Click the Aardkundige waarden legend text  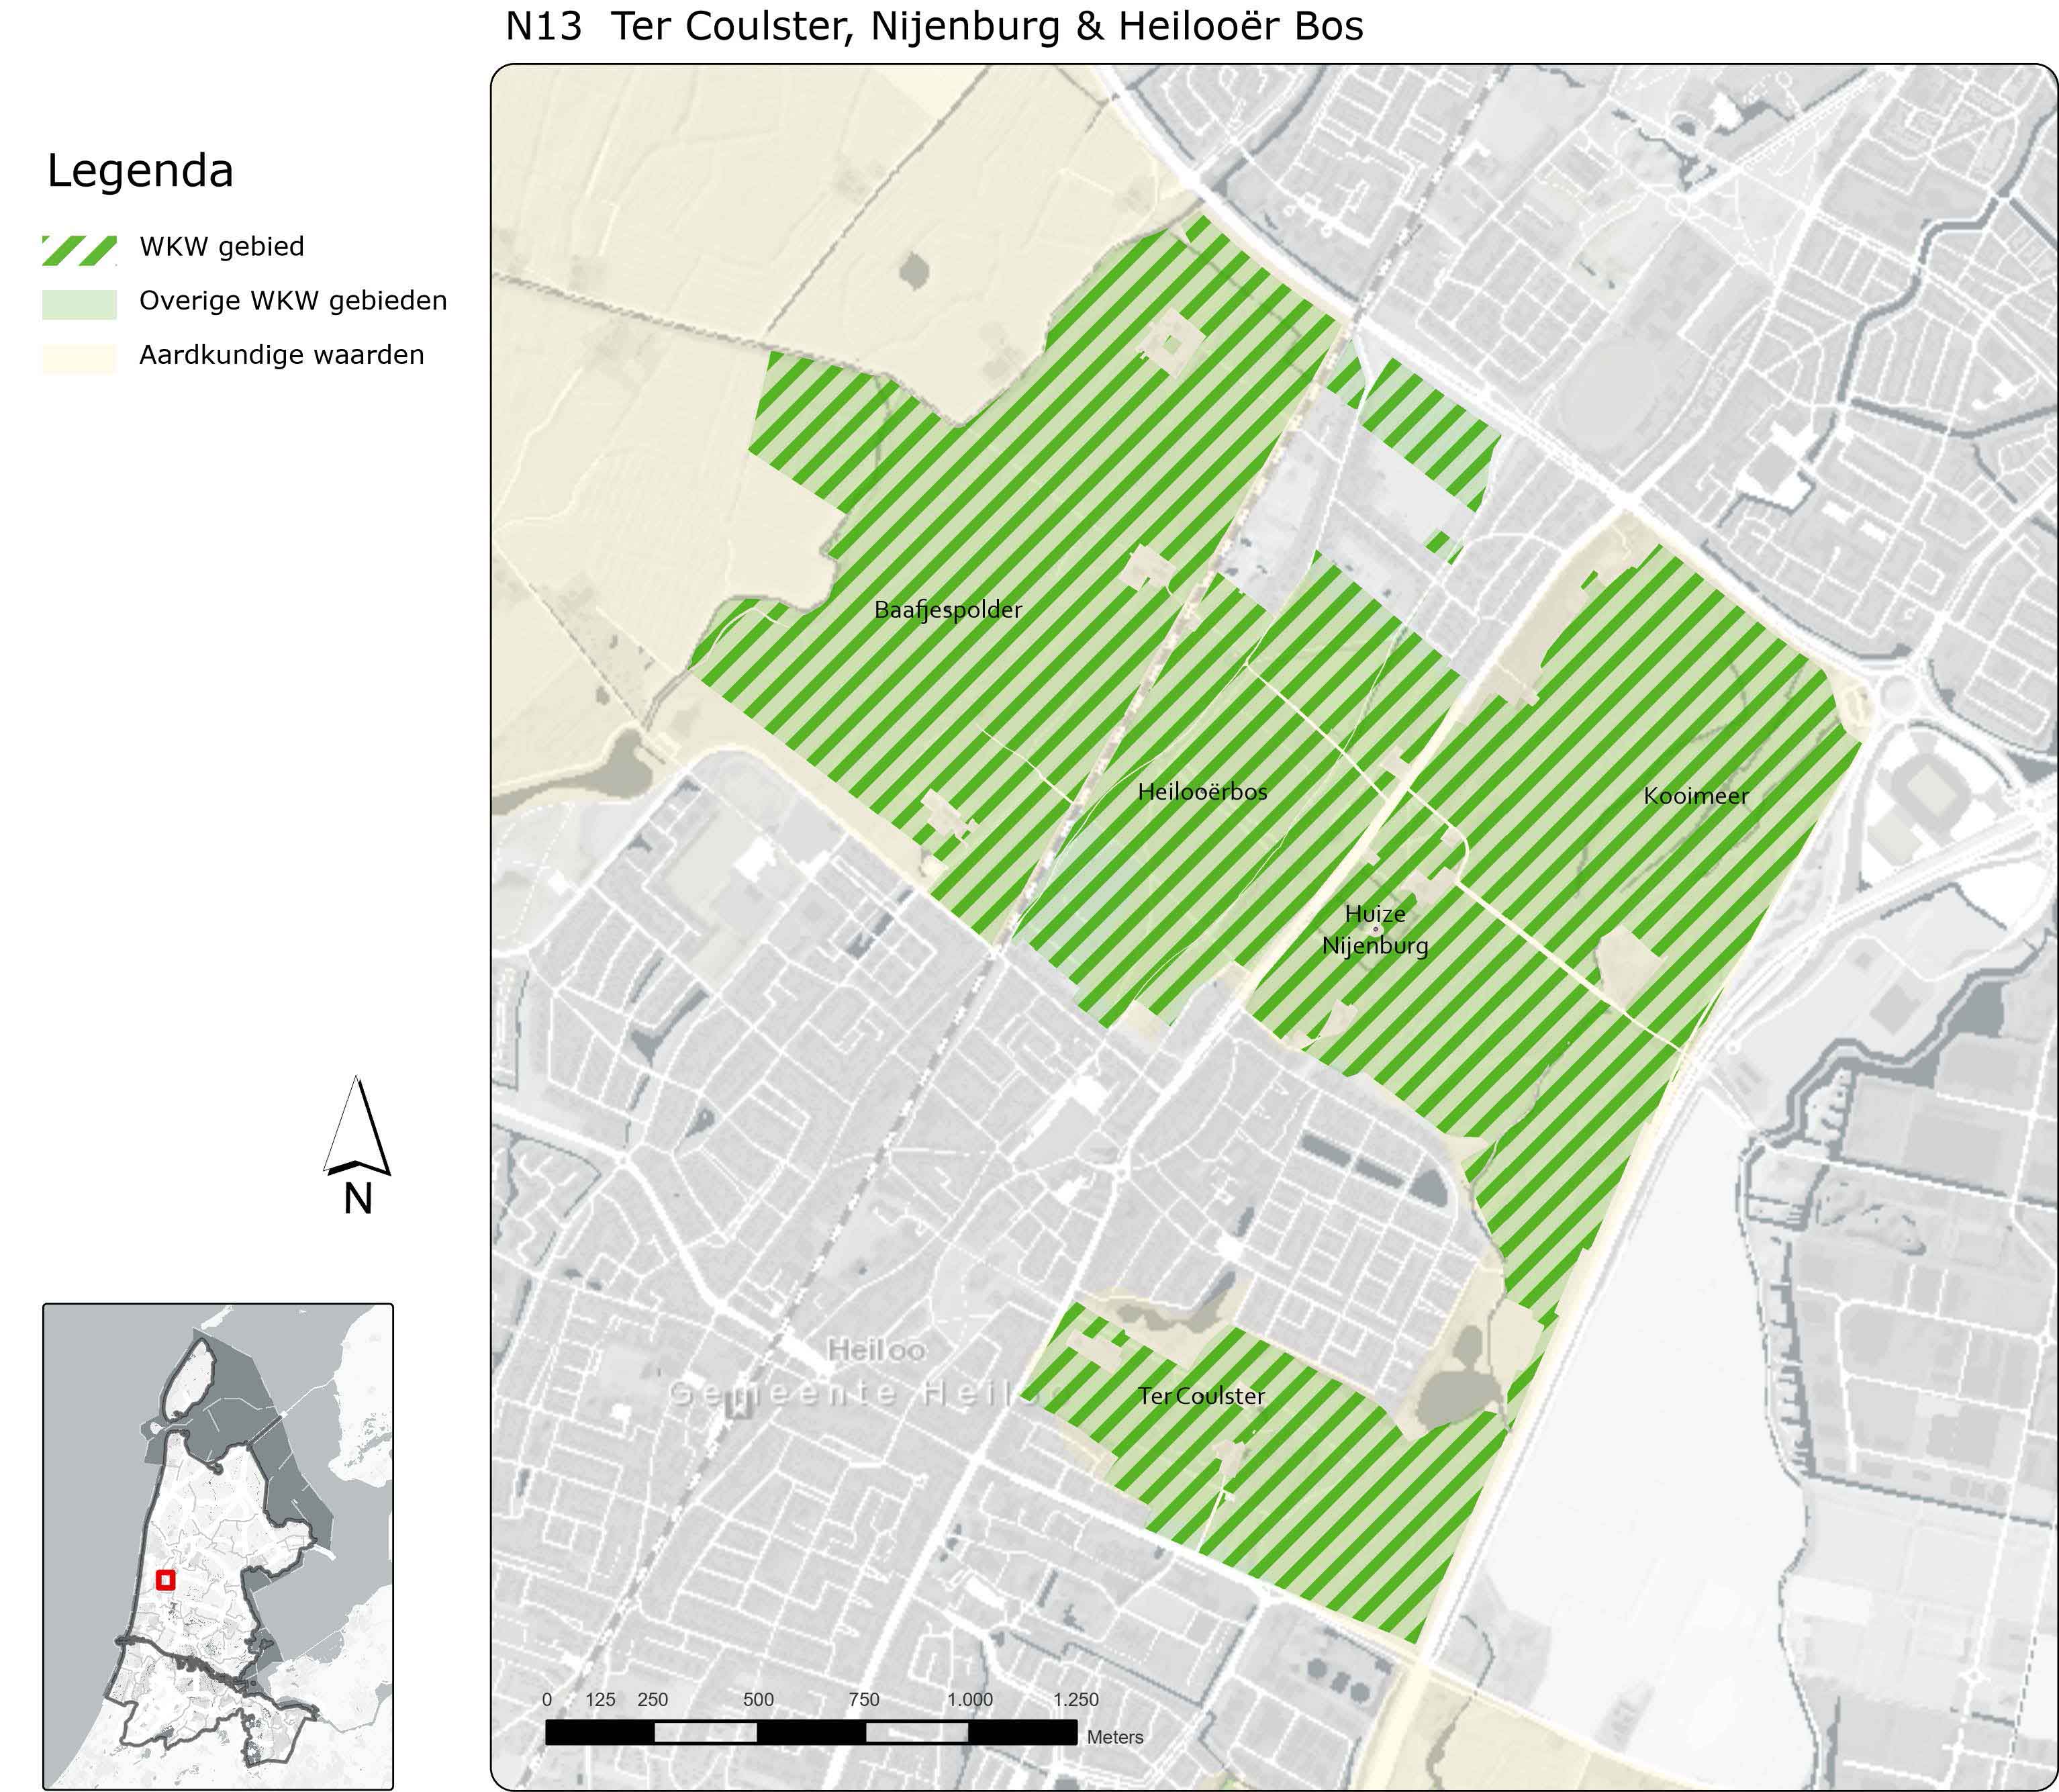coord(282,355)
